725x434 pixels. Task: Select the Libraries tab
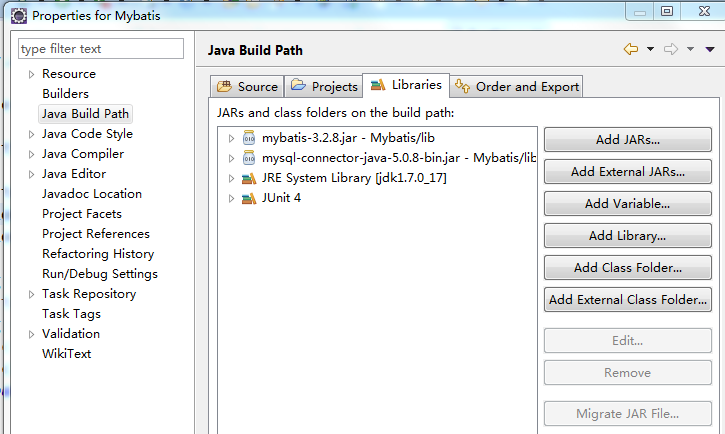pyautogui.click(x=406, y=85)
